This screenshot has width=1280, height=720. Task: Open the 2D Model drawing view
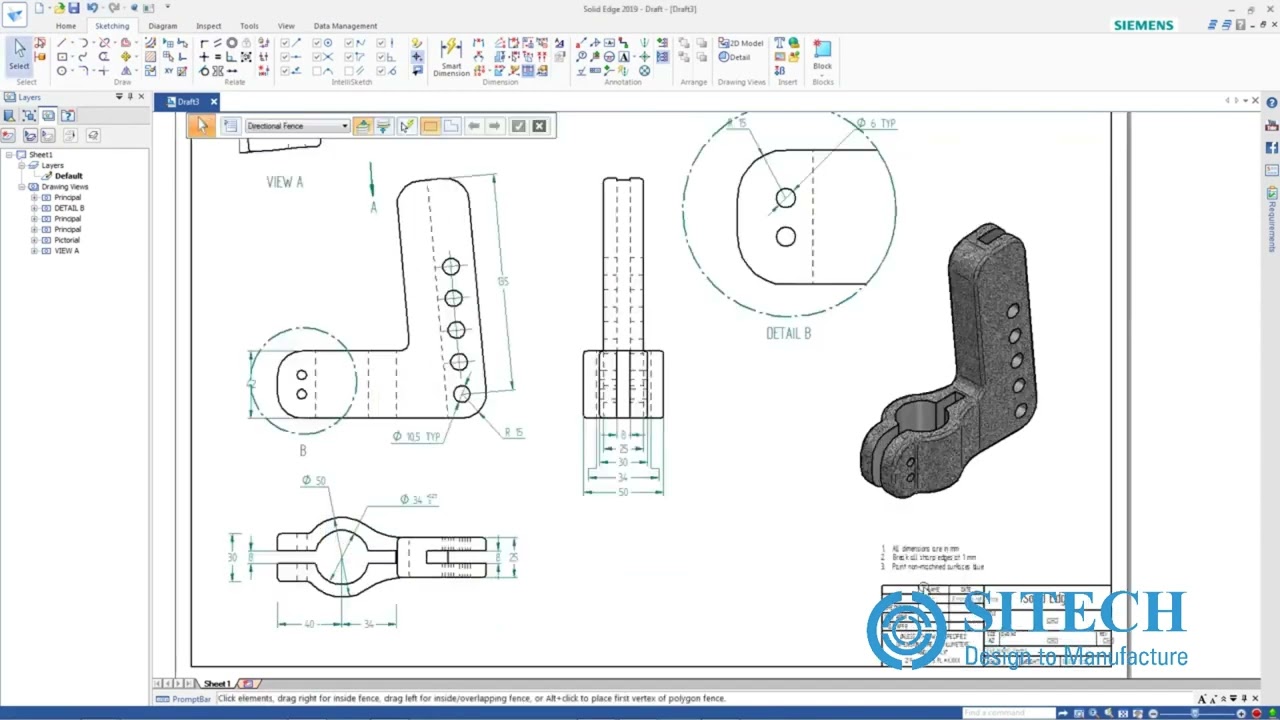coord(741,43)
